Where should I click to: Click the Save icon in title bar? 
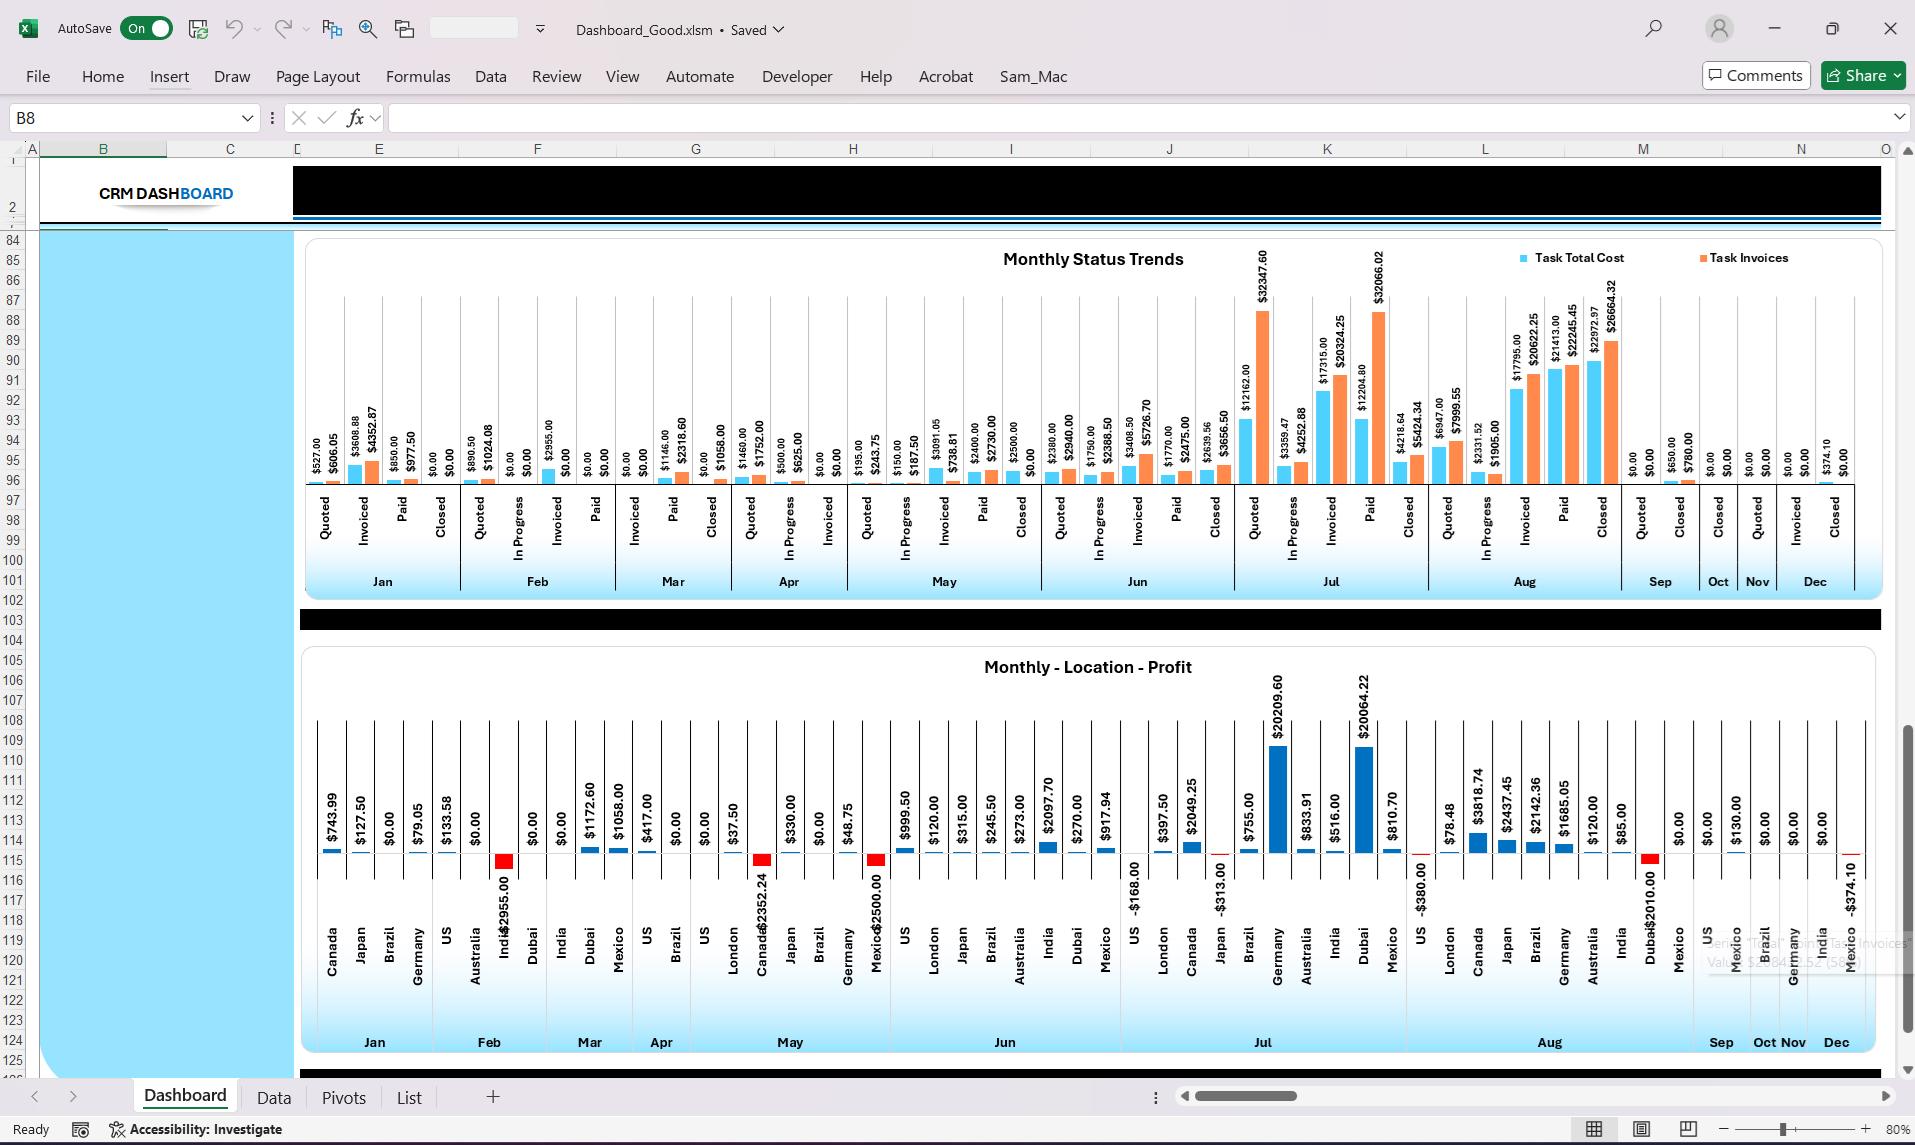(x=198, y=29)
